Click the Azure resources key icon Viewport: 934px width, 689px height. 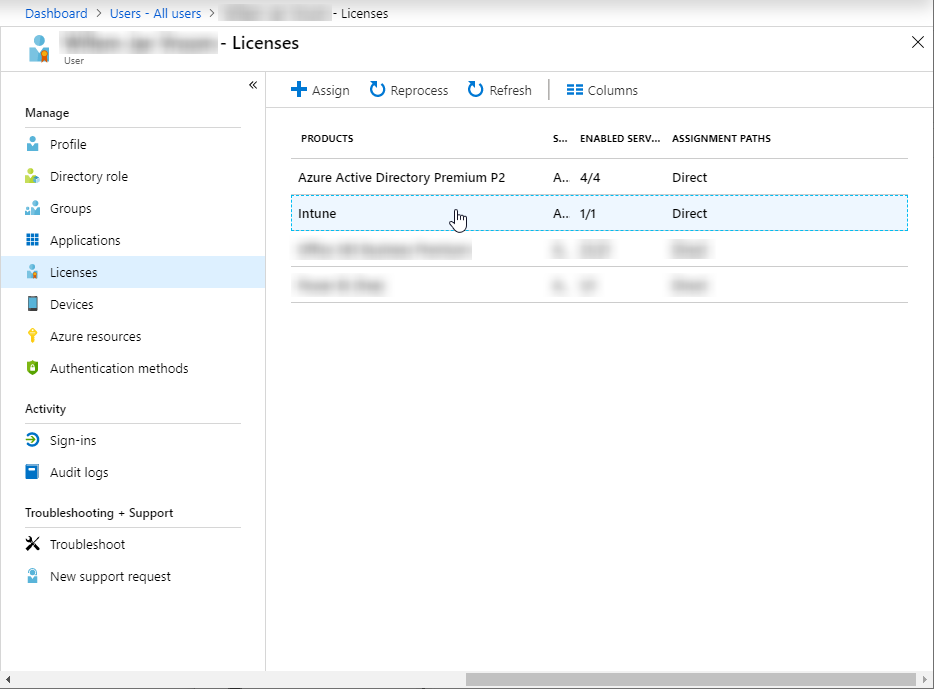tap(33, 336)
